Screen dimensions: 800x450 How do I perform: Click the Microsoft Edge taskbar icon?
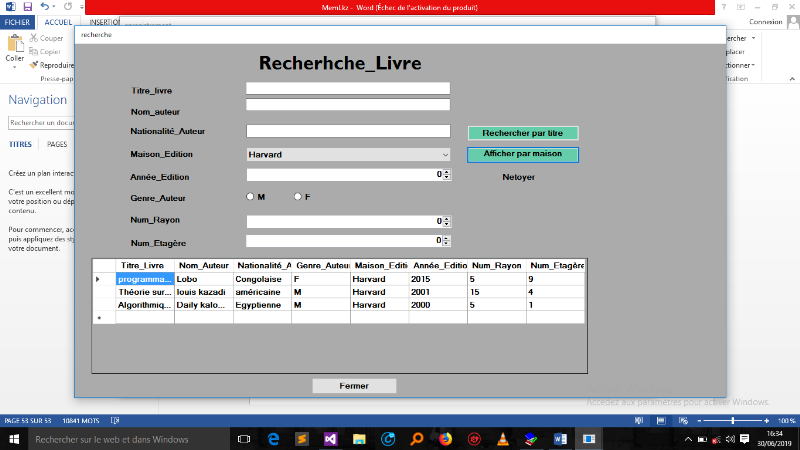[272, 439]
